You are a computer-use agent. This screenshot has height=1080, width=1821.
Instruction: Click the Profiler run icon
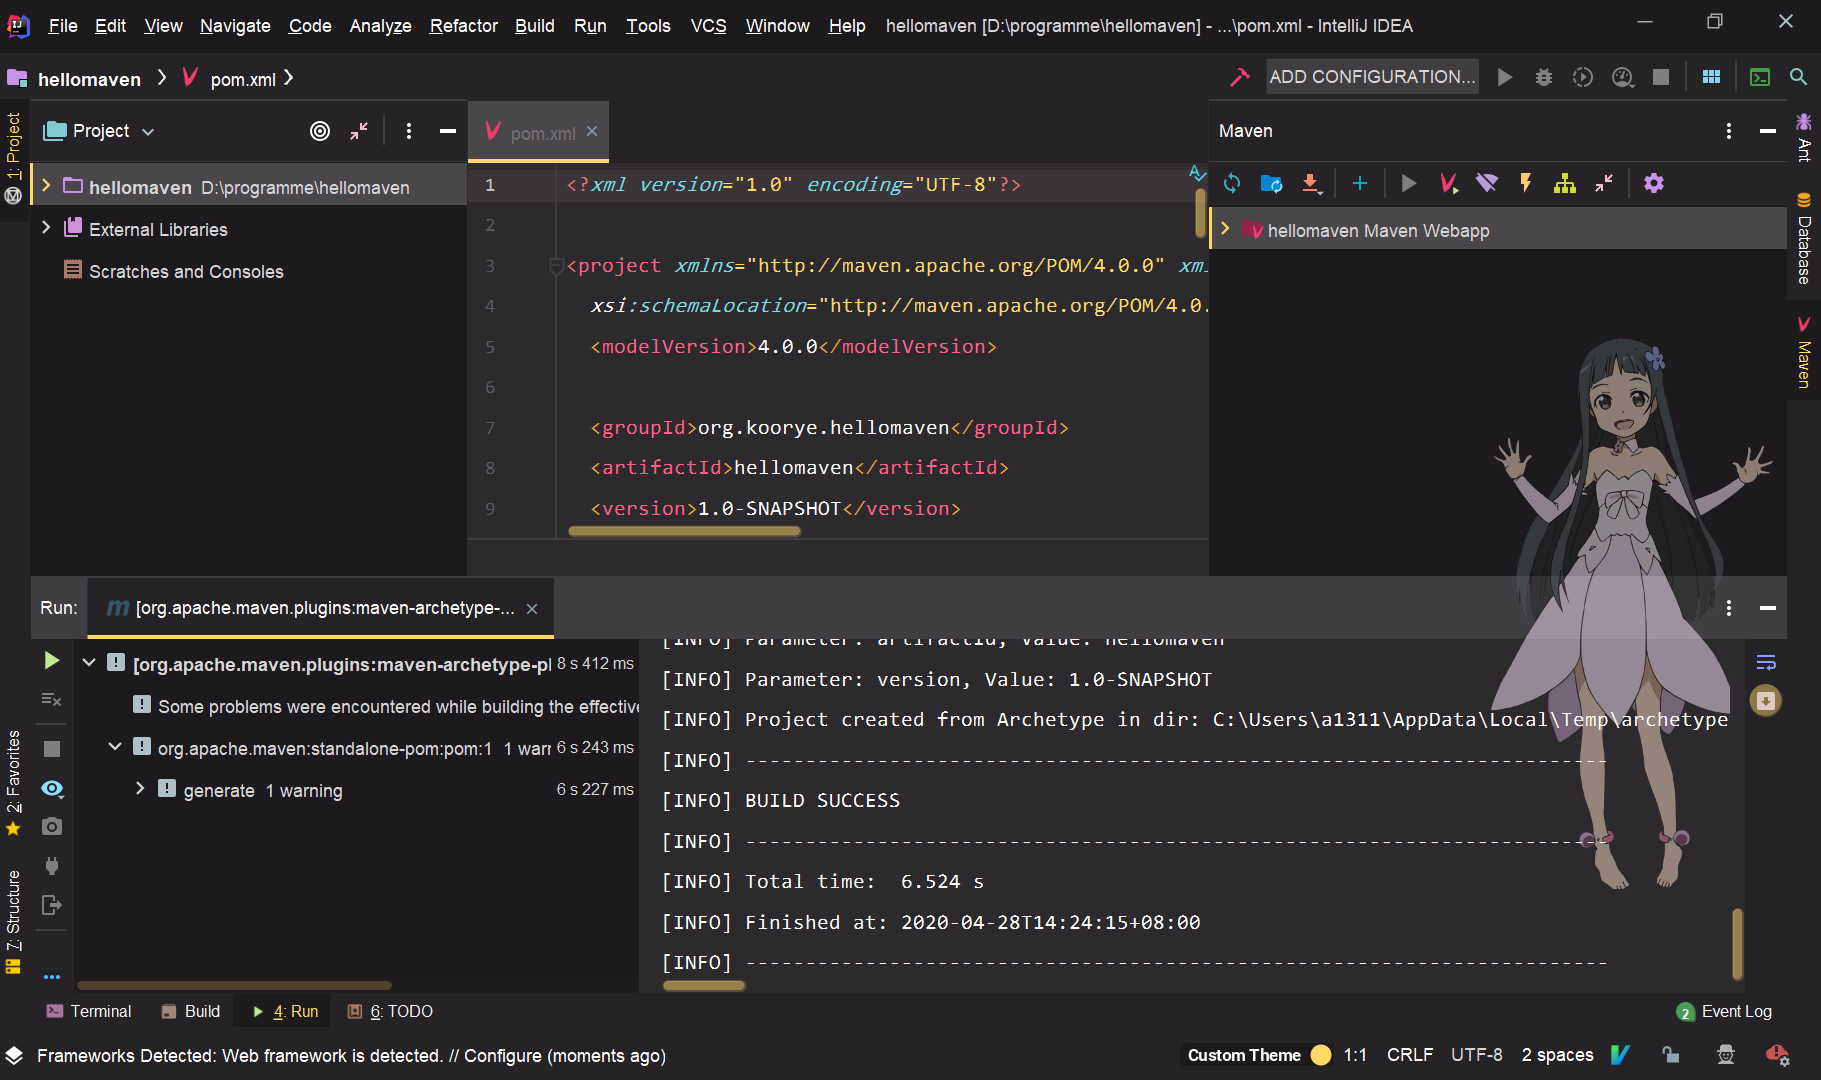tap(1623, 77)
